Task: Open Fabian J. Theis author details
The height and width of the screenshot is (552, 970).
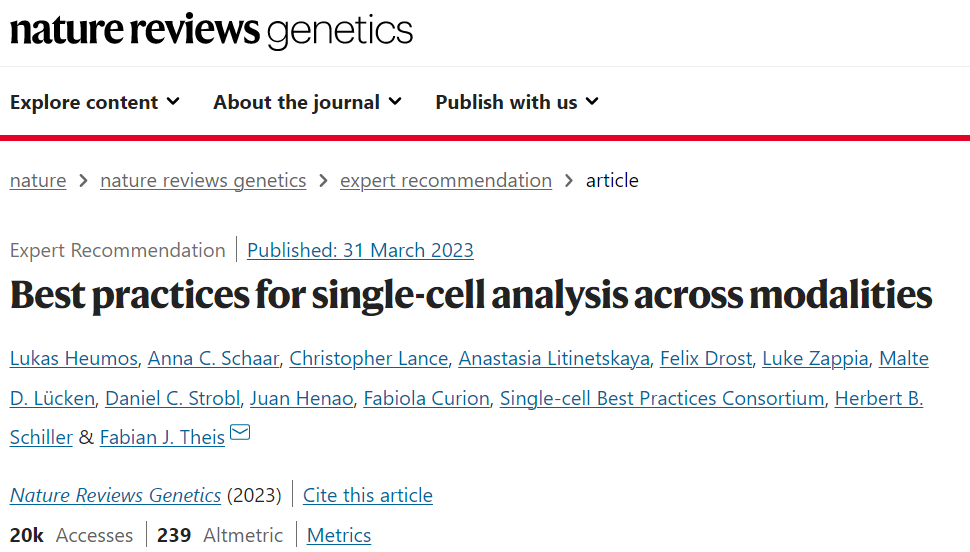Action: point(162,437)
